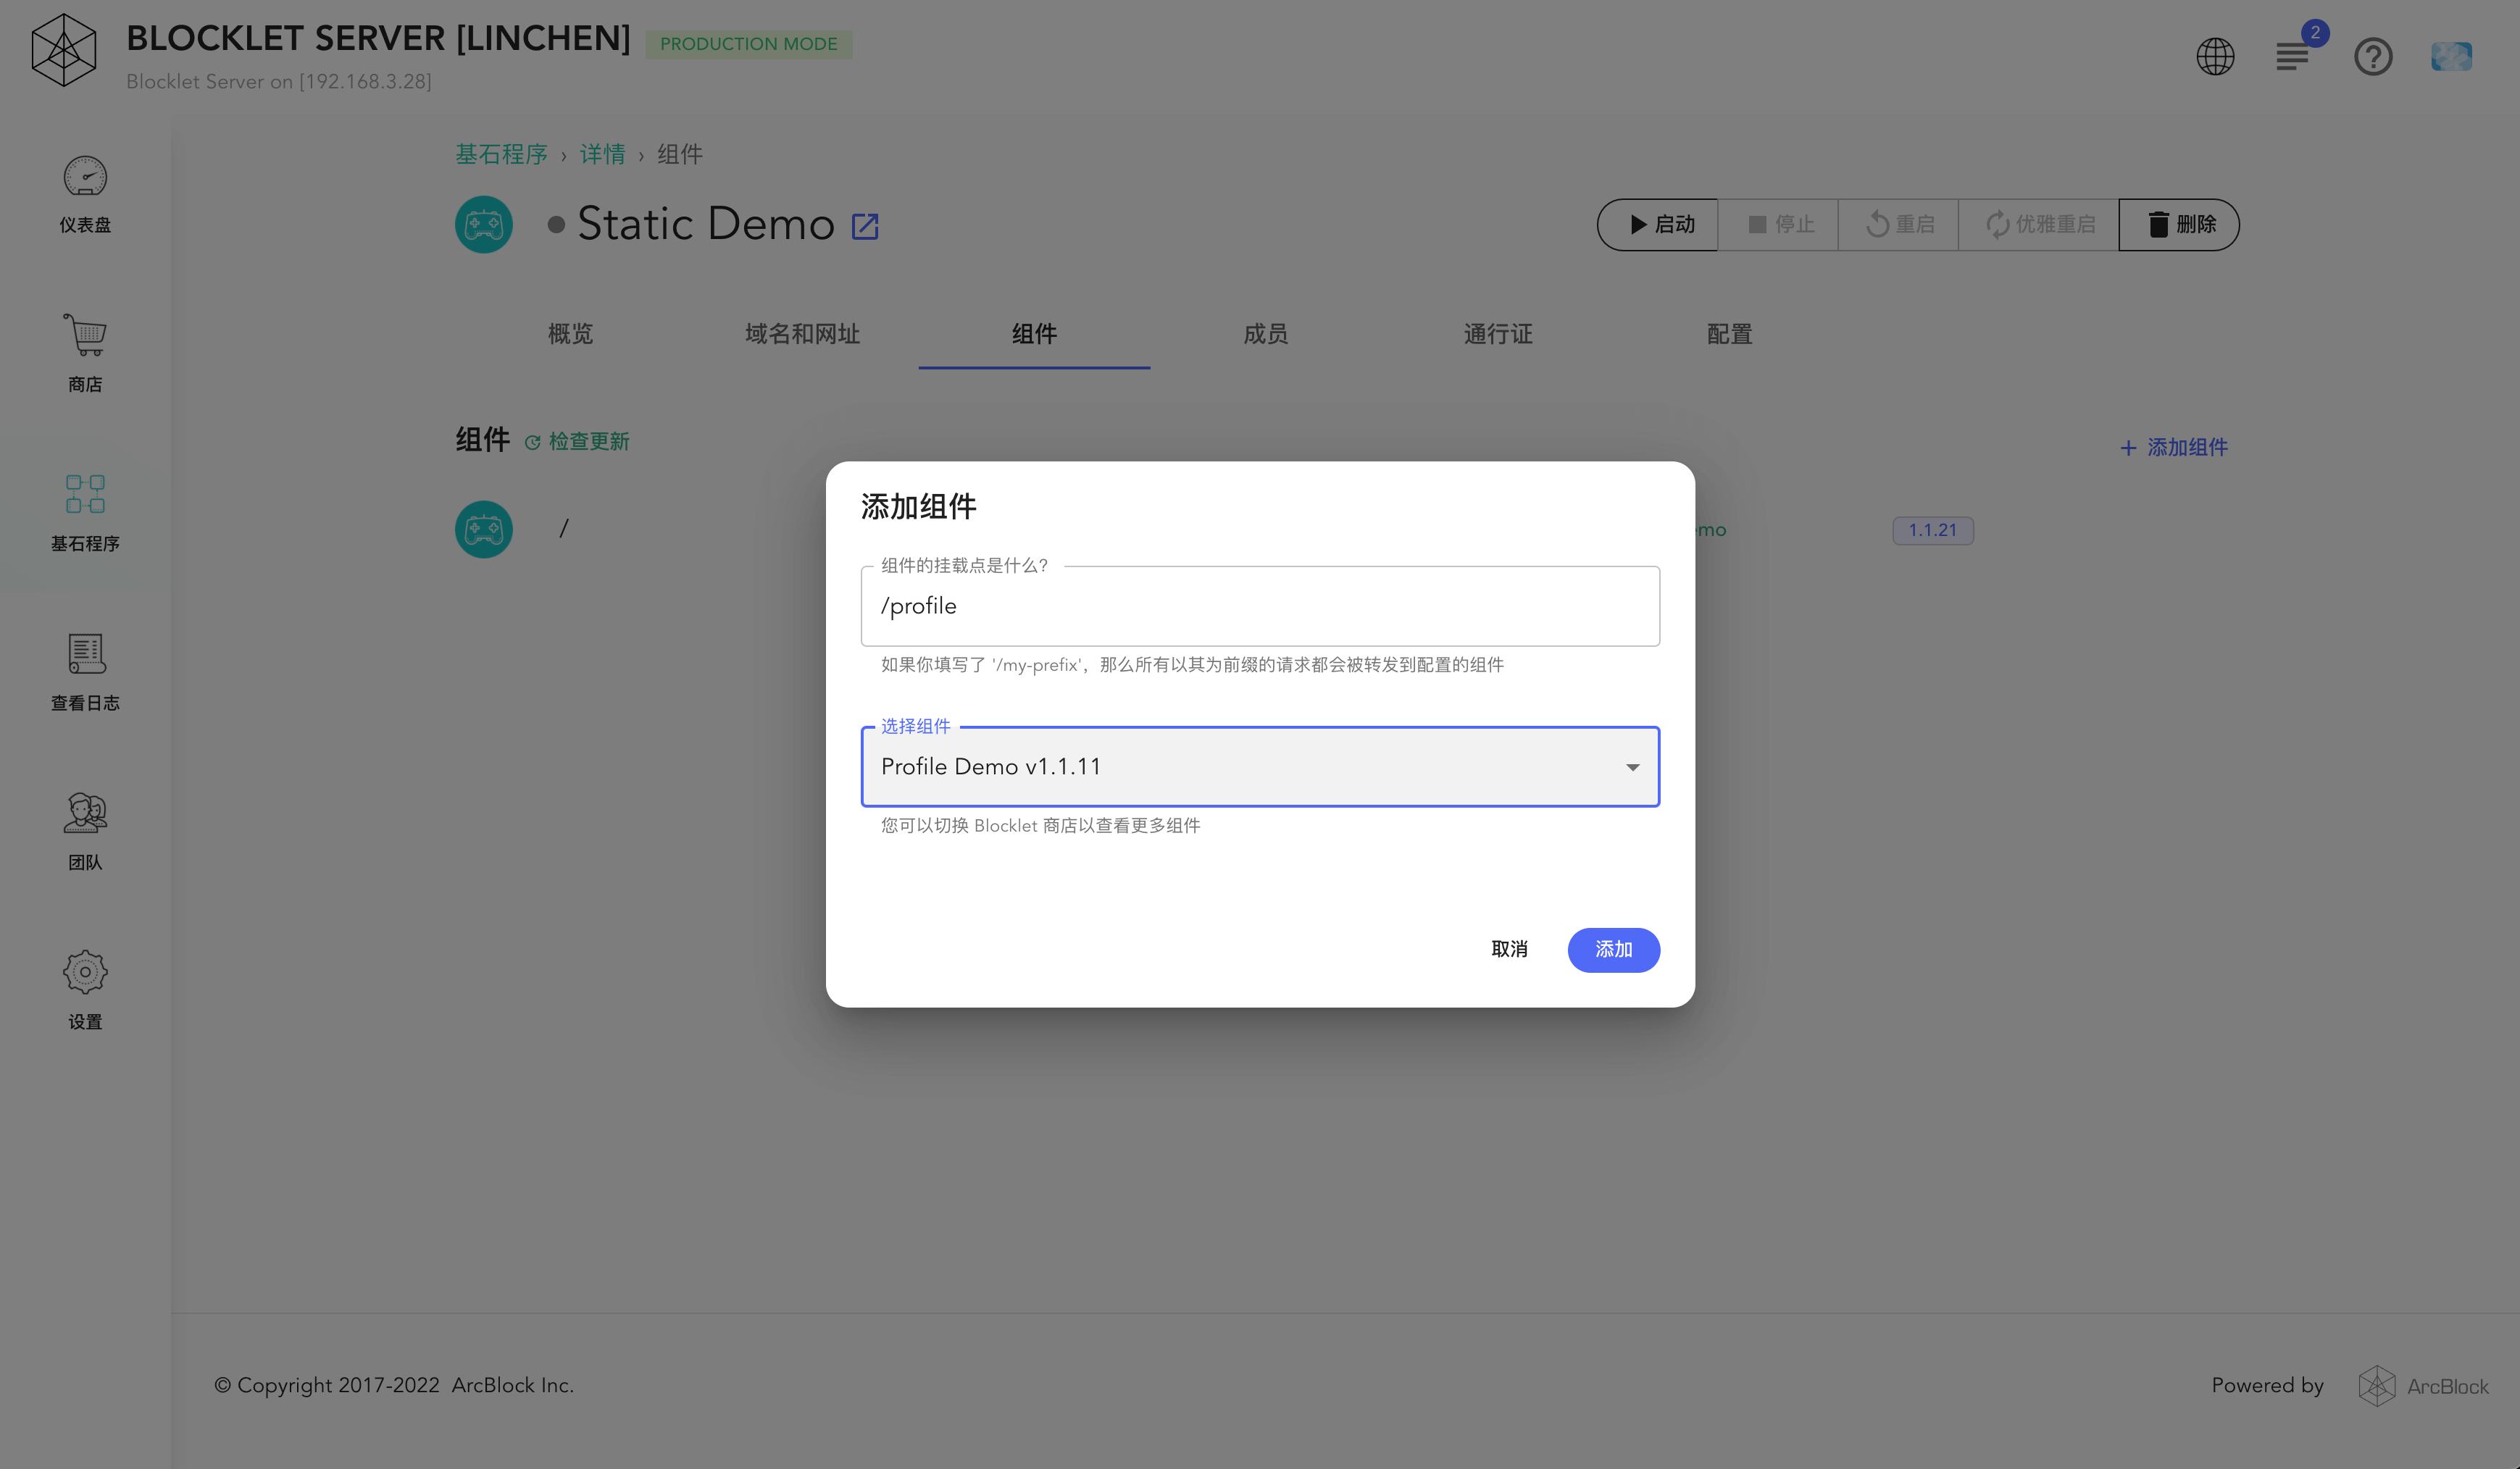Image resolution: width=2520 pixels, height=1469 pixels.
Task: Click the globe language switcher icon
Action: click(x=2214, y=57)
